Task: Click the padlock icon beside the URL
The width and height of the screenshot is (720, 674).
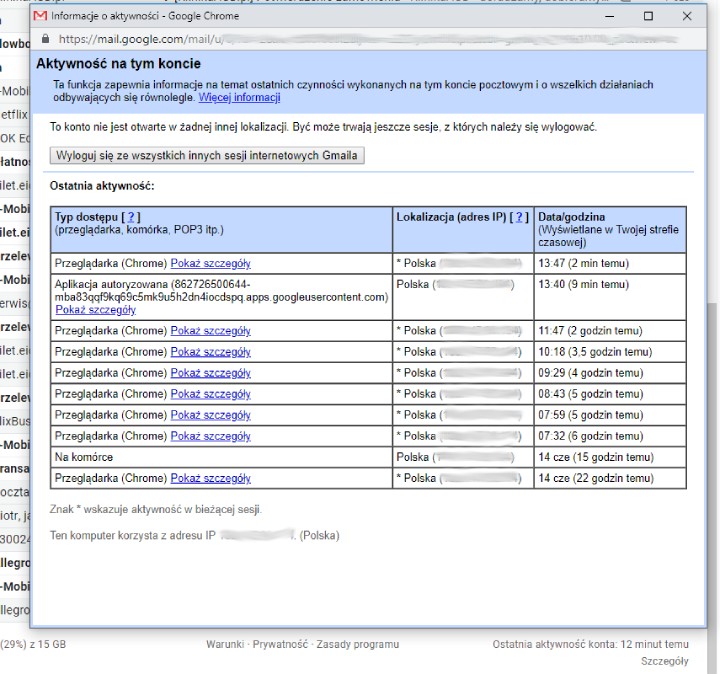Action: pos(43,39)
